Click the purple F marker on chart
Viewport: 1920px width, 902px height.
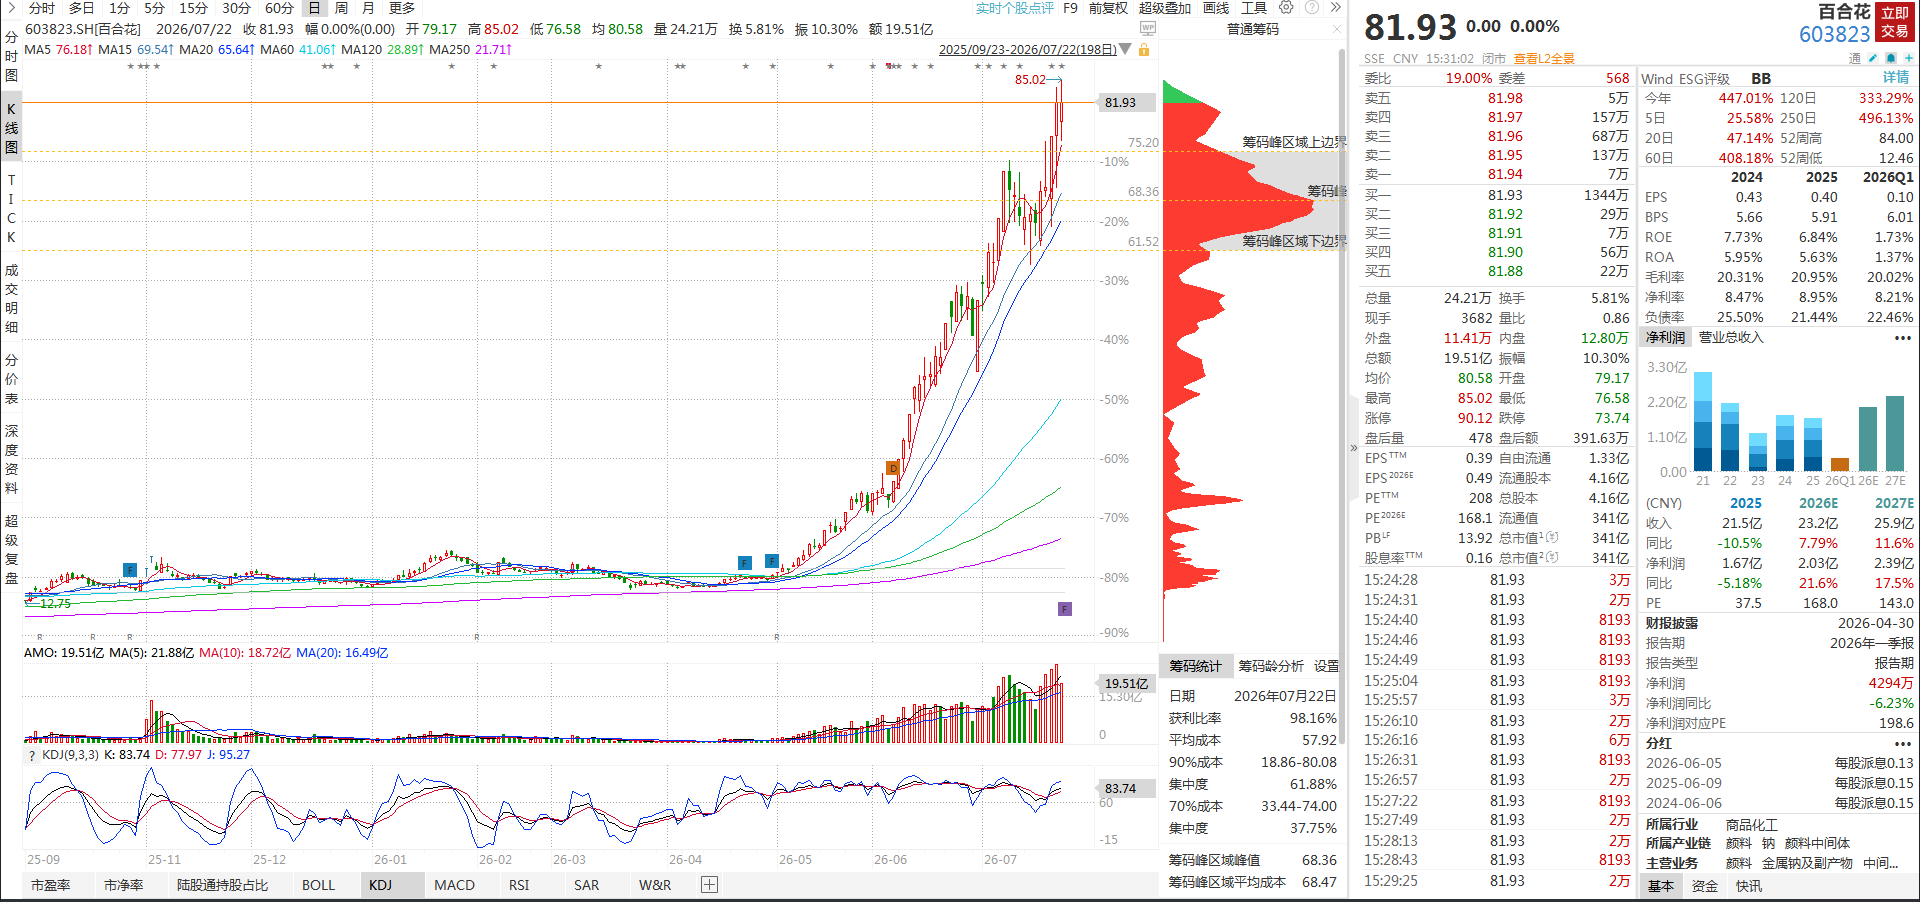(x=1065, y=609)
